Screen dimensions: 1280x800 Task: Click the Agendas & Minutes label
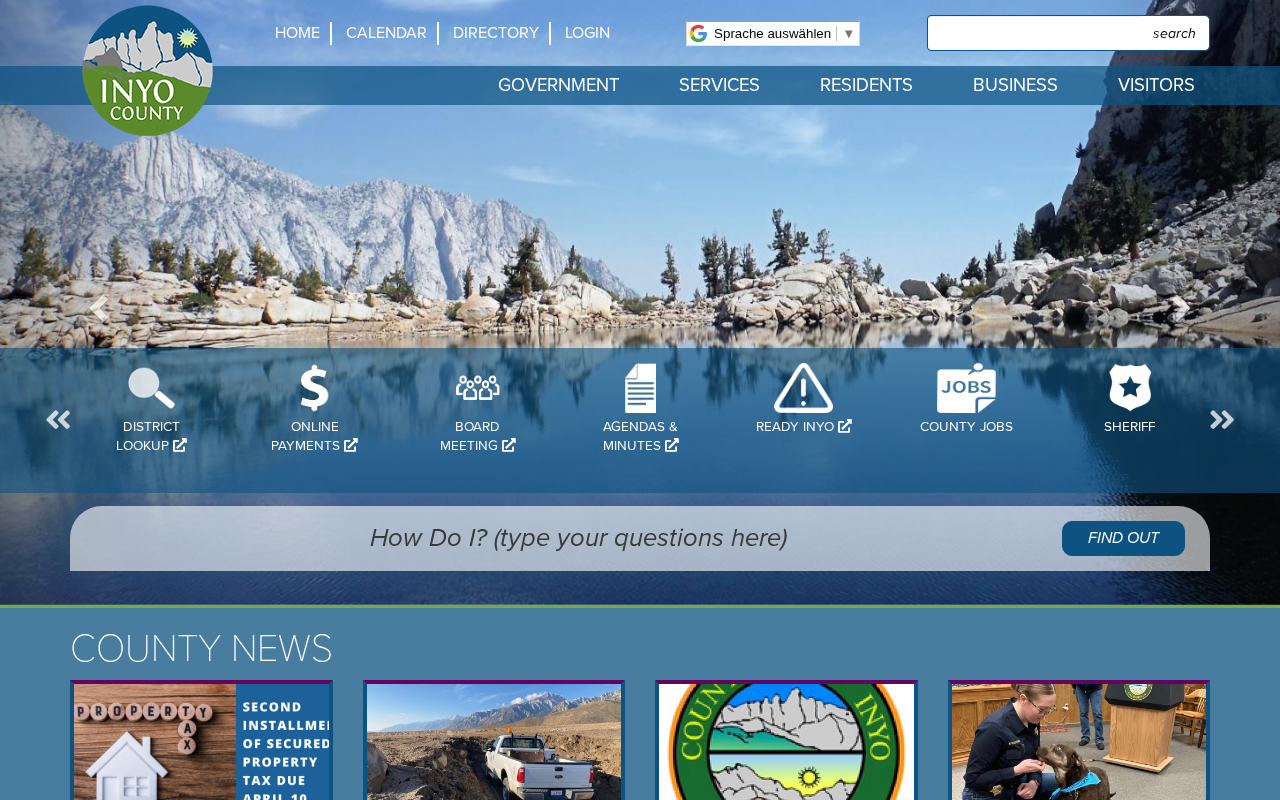641,436
